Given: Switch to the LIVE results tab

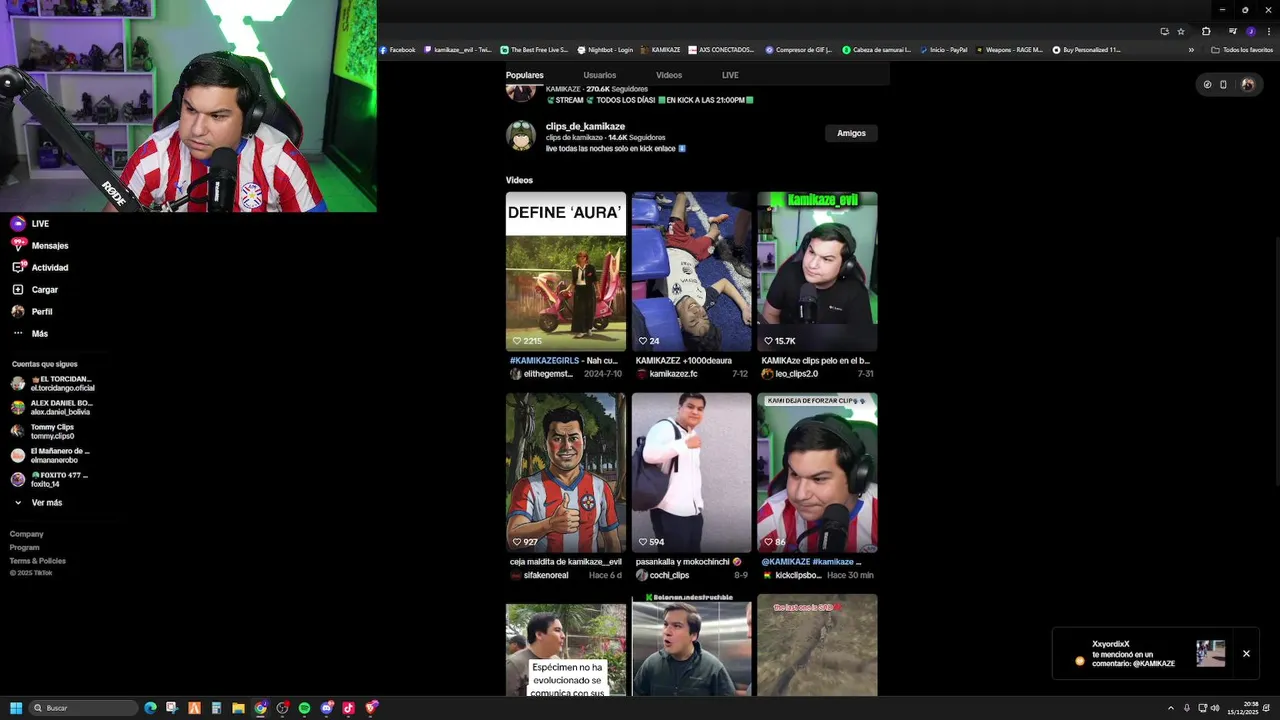Looking at the screenshot, I should click(x=730, y=75).
